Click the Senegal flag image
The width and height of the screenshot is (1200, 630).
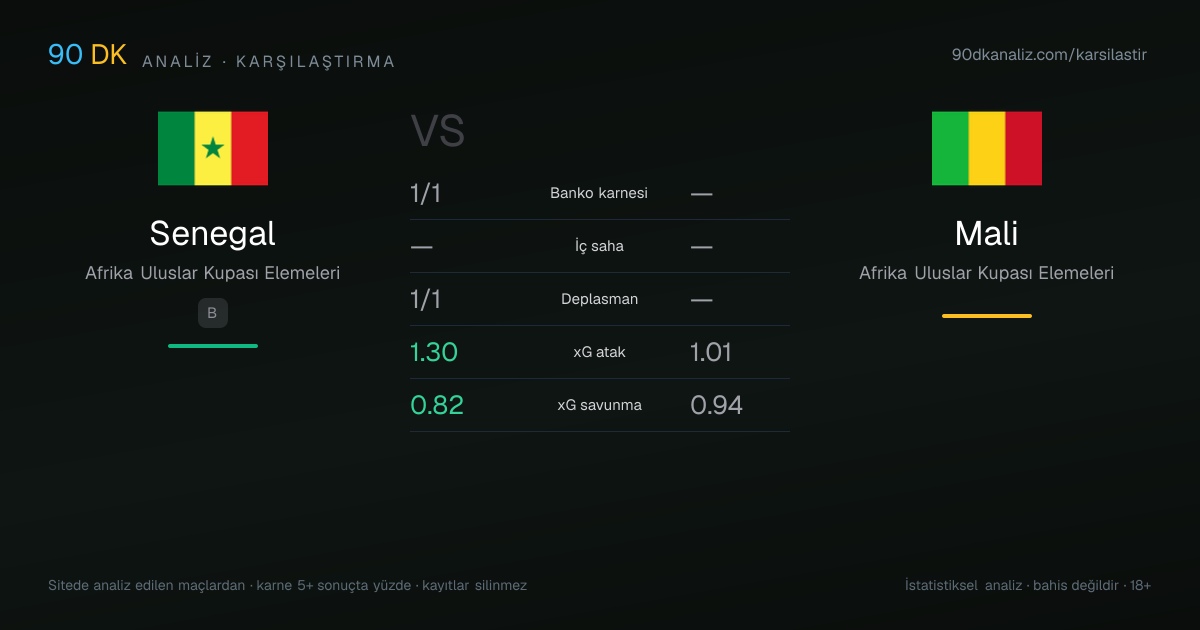coord(213,148)
